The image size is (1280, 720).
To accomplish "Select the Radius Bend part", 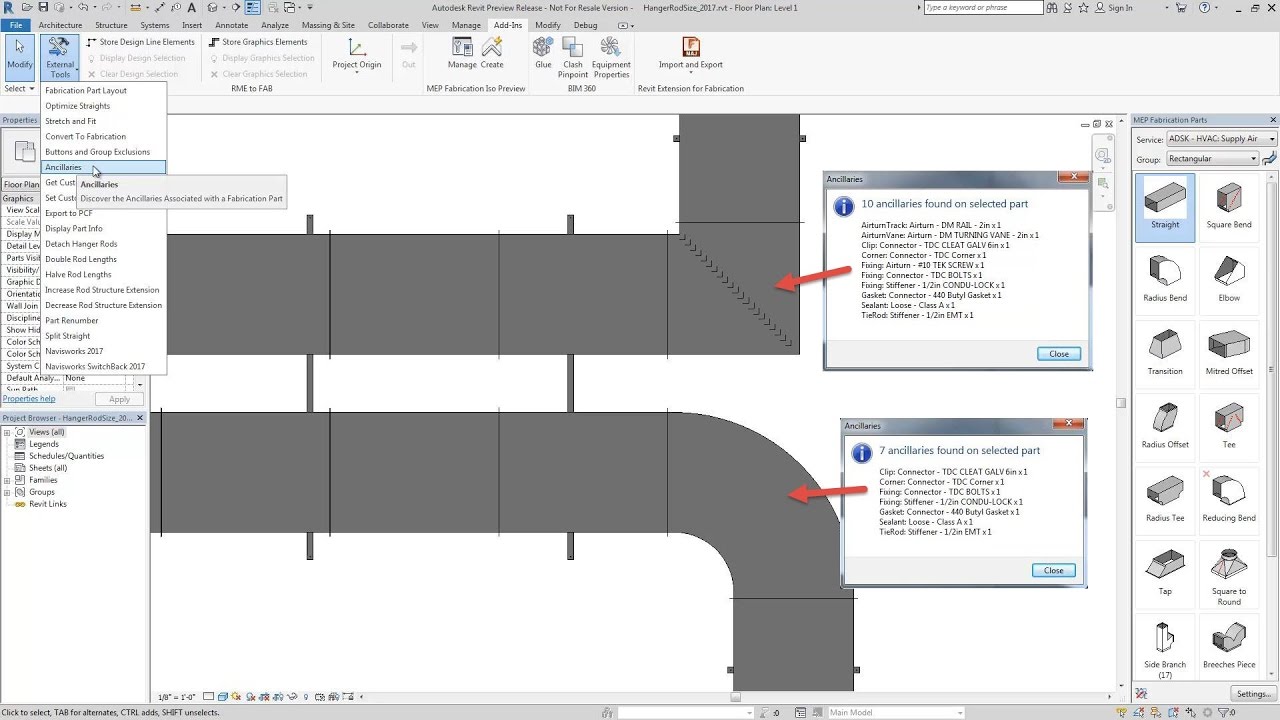I will click(x=1165, y=281).
